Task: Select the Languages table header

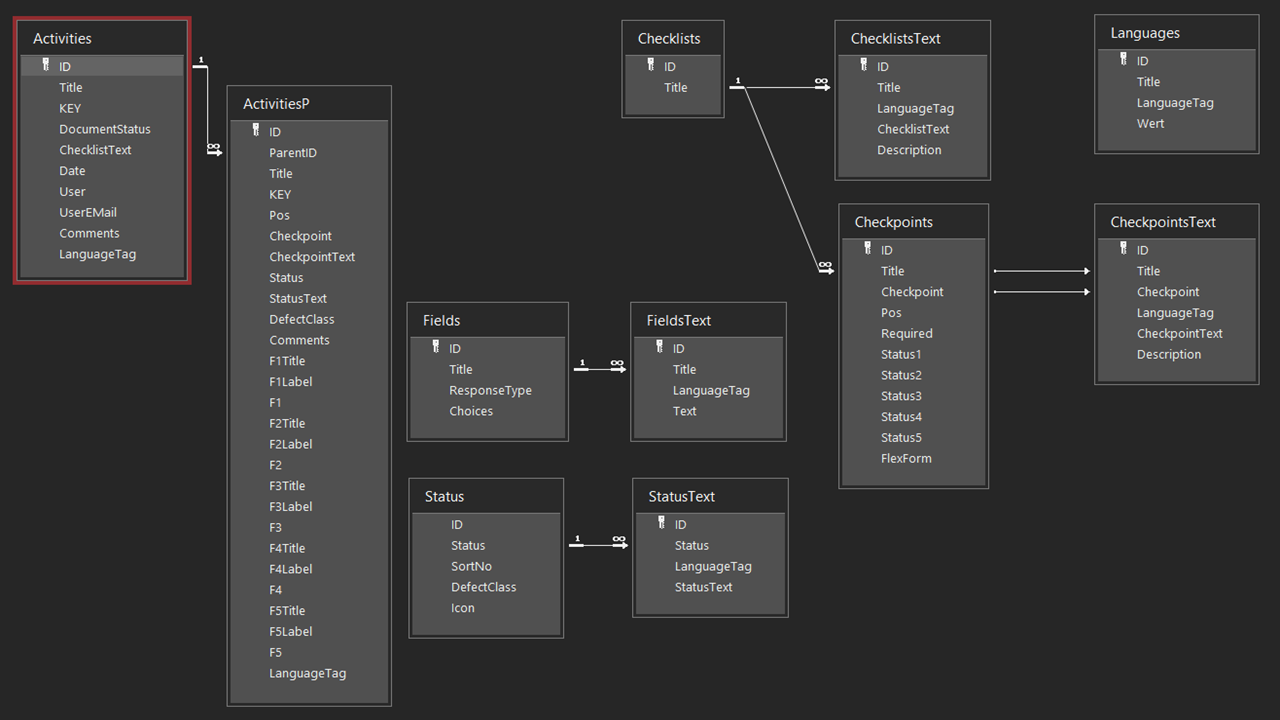Action: tap(1176, 33)
